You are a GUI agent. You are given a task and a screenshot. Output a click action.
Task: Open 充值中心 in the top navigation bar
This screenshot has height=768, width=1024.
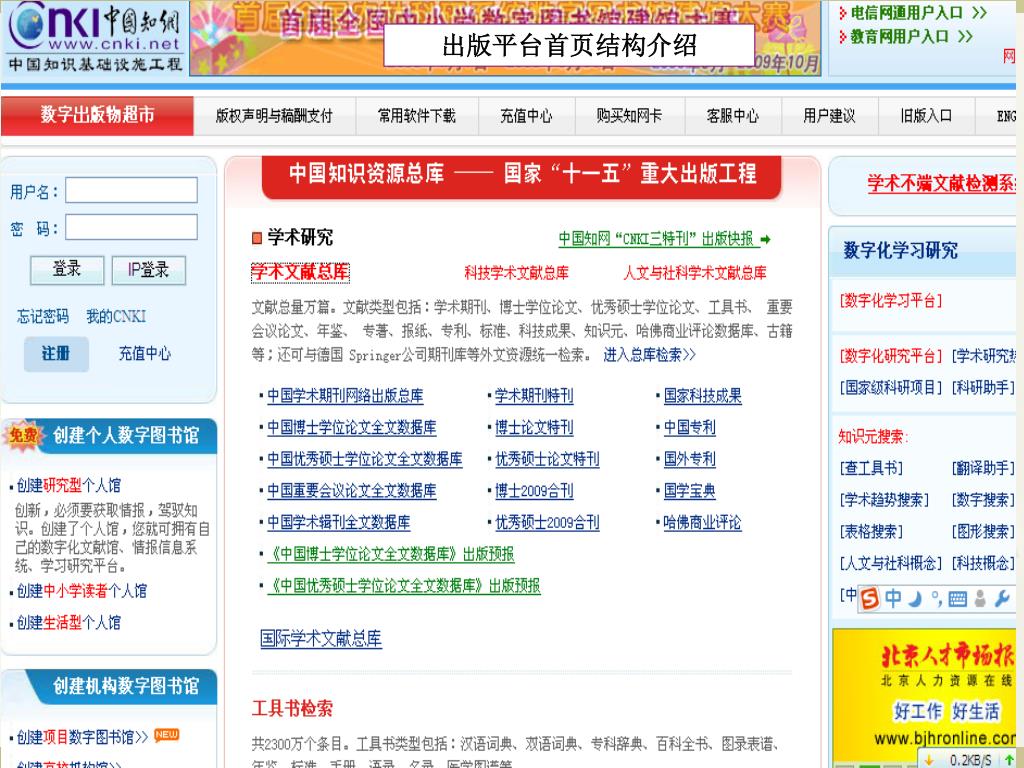[x=526, y=116]
